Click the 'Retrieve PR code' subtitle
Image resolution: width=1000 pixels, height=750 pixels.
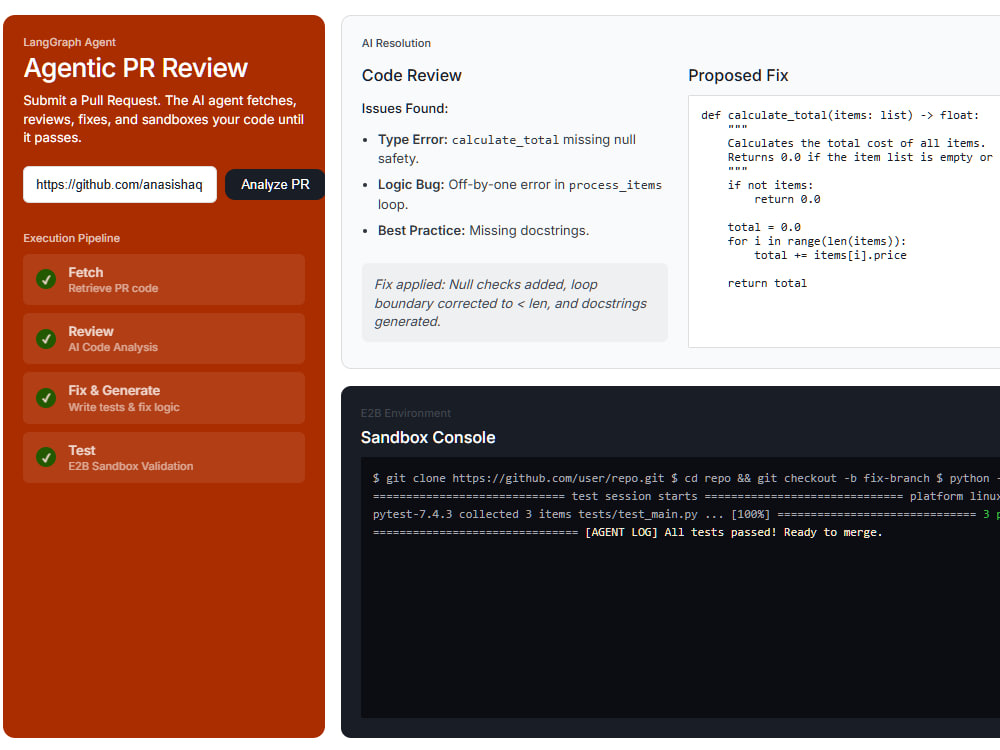pyautogui.click(x=113, y=288)
